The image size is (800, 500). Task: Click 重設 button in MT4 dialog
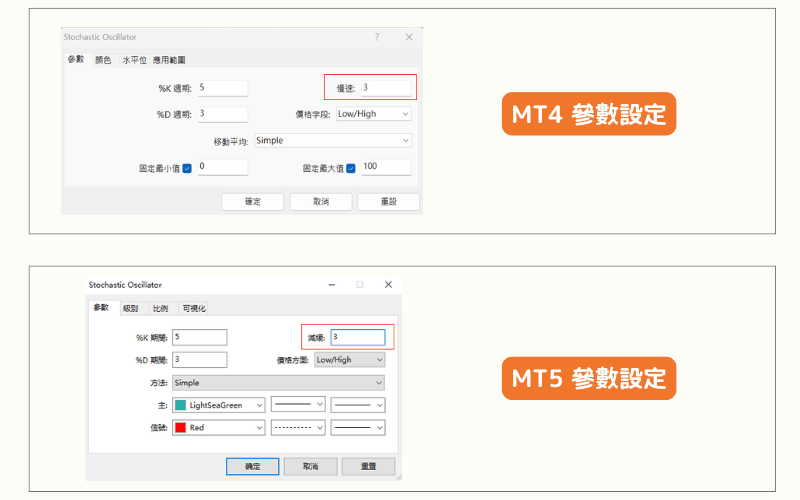point(389,202)
